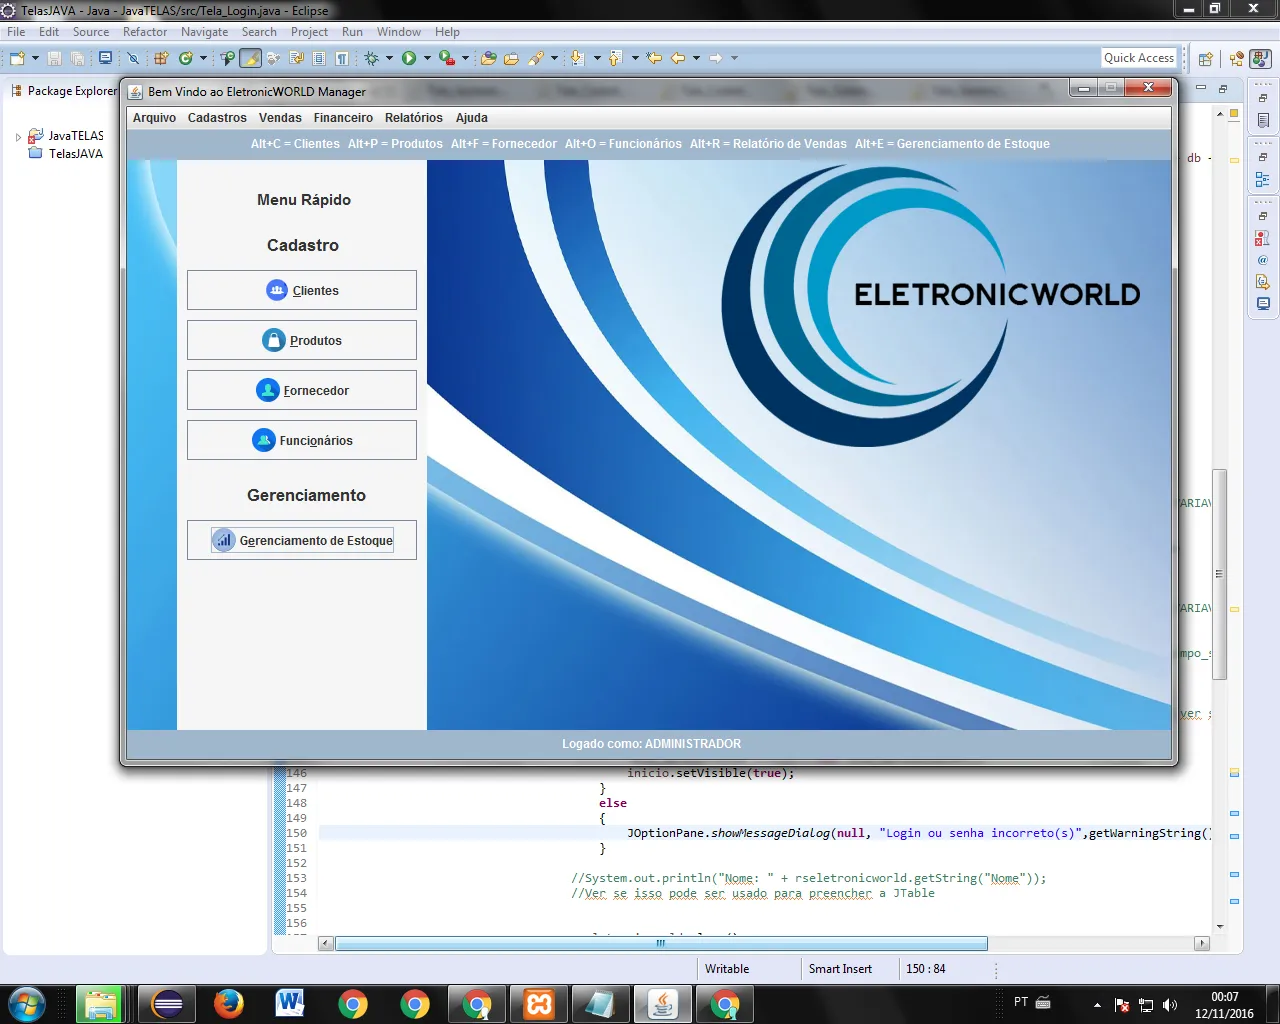Toggle the highlighted Mark Occurrences icon

coord(250,58)
